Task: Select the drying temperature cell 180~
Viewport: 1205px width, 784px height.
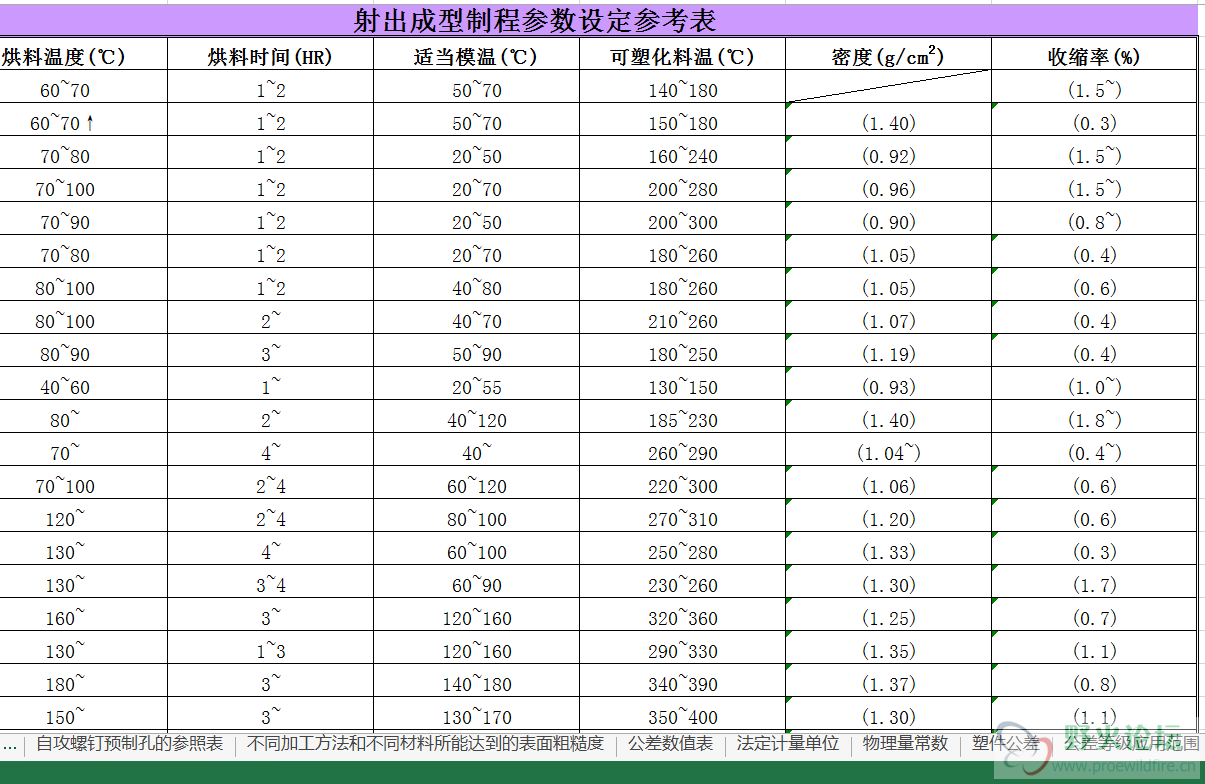Action: pyautogui.click(x=83, y=681)
